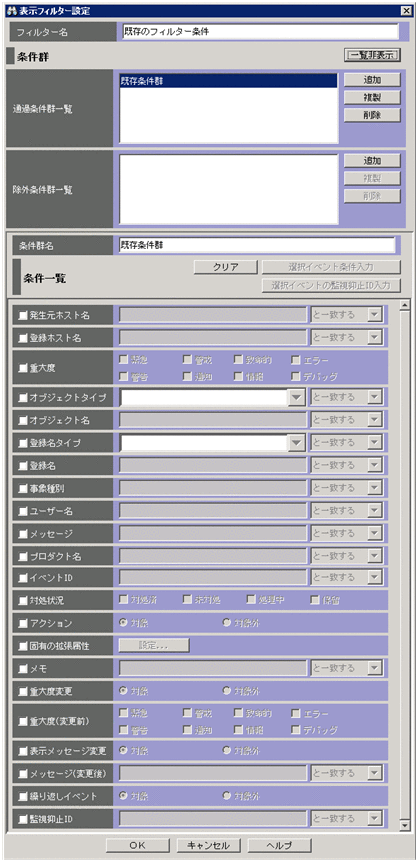The width and height of the screenshot is (419, 863).
Task: Select 対象外 radio in 表示メッセージ変更 row
Action: coord(226,751)
